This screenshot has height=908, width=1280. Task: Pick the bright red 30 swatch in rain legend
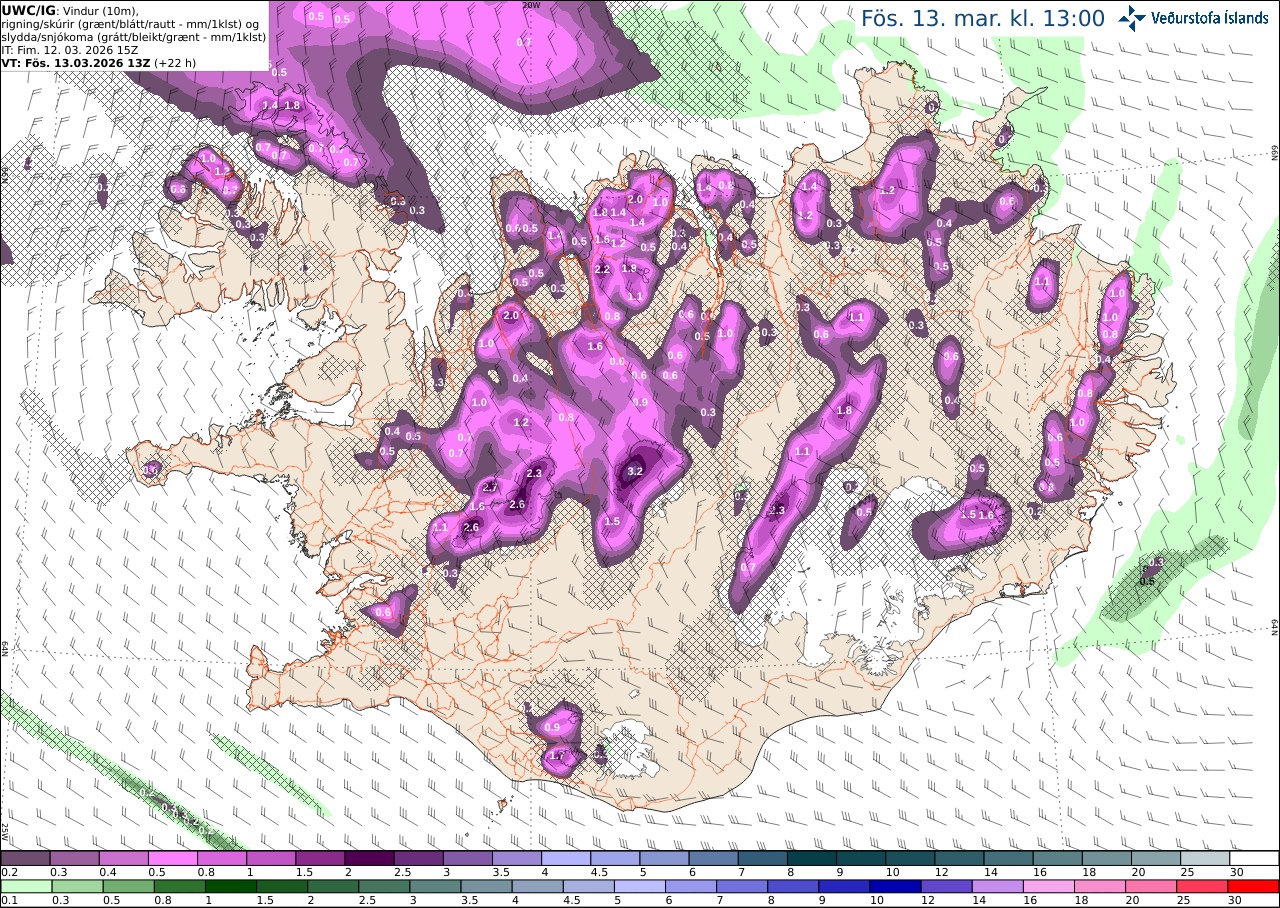point(1254,886)
